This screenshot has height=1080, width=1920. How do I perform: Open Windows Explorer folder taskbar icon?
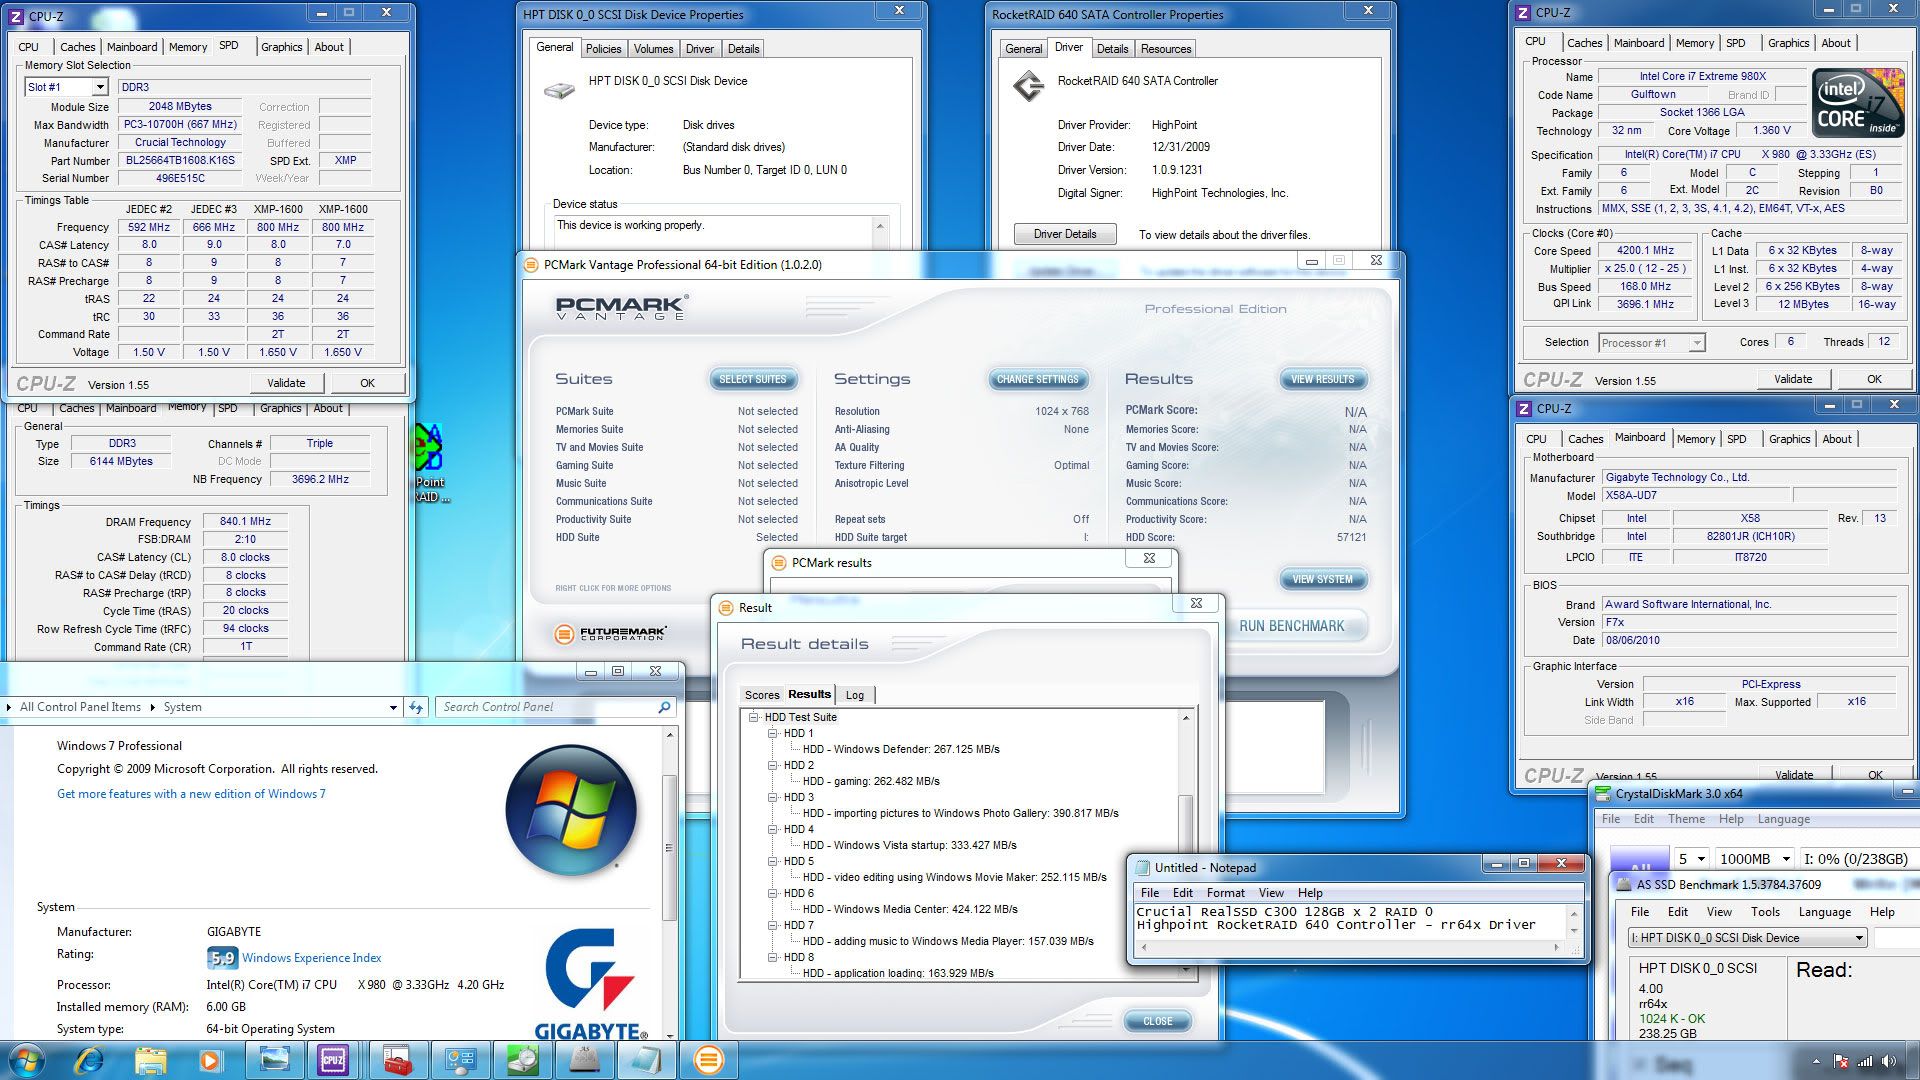pyautogui.click(x=150, y=1060)
